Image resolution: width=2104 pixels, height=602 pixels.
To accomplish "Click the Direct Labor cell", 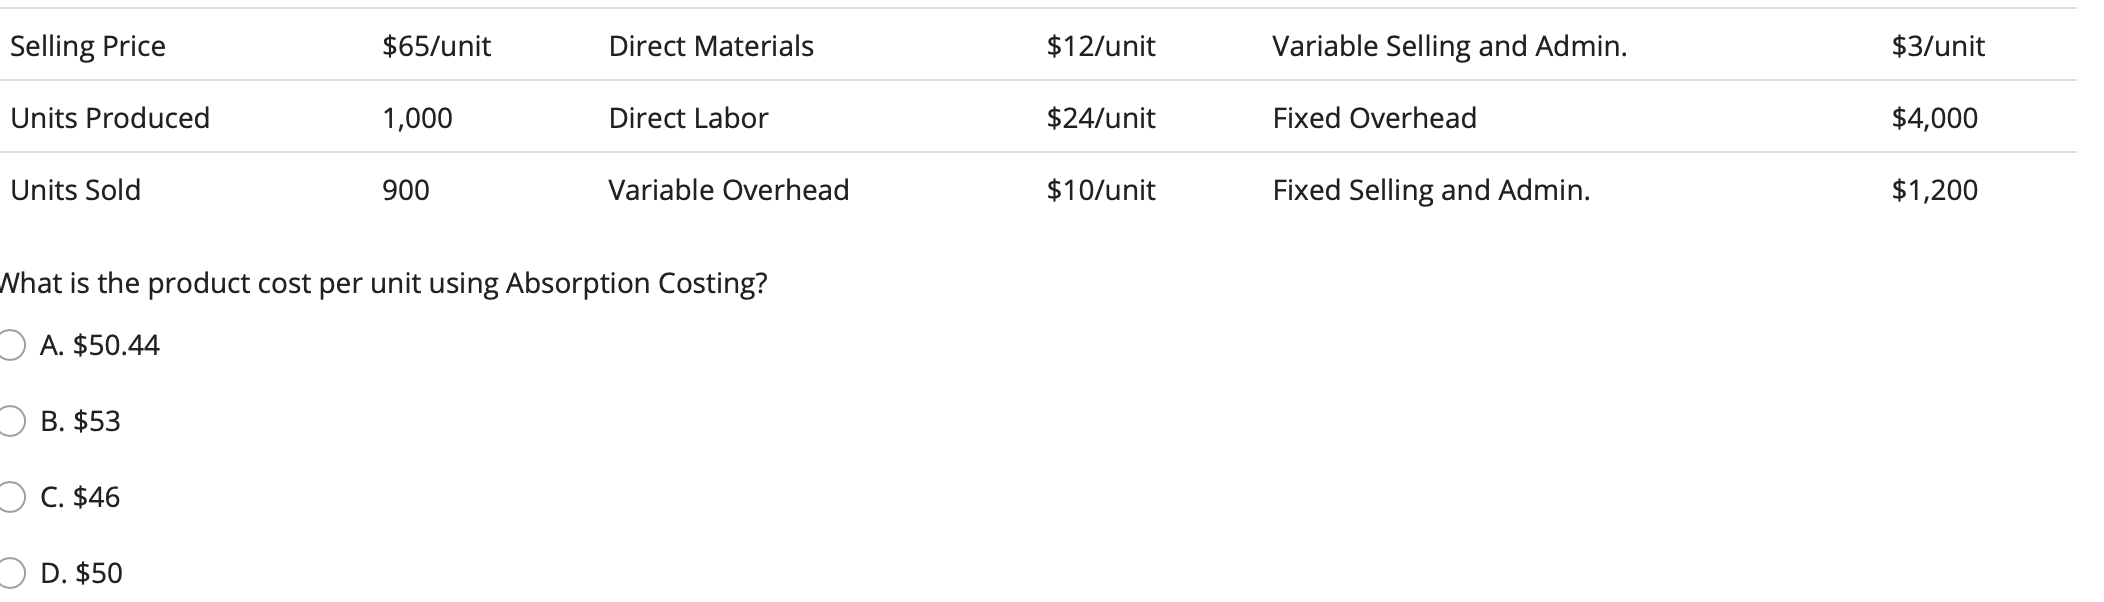I will point(688,118).
